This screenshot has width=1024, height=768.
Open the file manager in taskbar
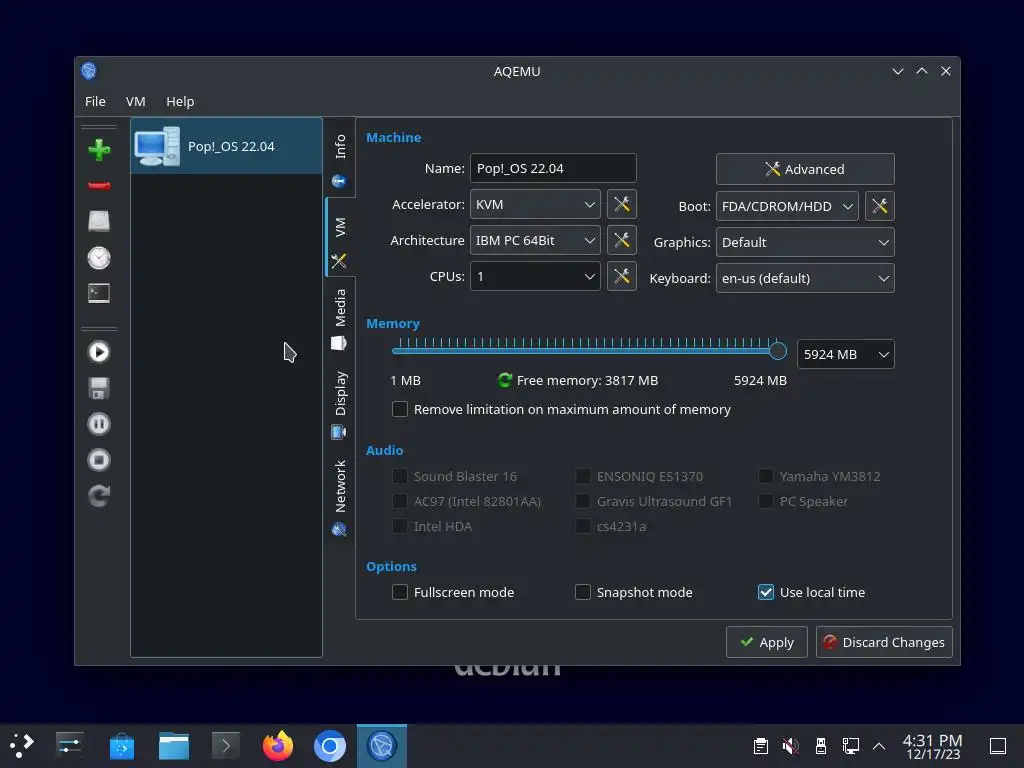pos(174,746)
